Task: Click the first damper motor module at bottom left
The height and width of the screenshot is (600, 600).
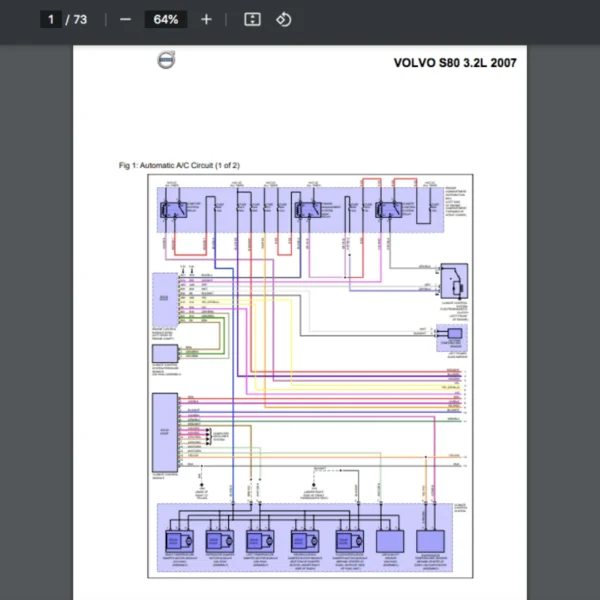Action: (179, 541)
